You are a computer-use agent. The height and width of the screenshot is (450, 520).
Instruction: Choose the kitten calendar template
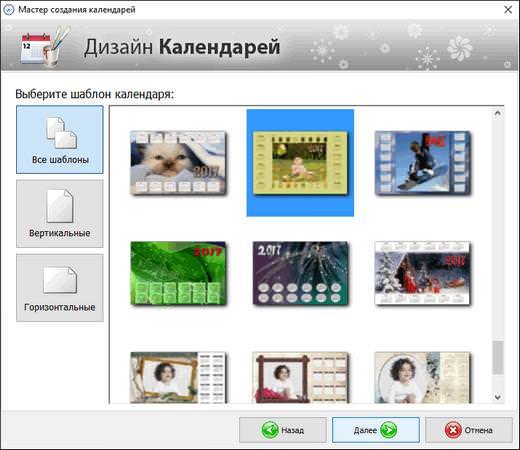click(178, 163)
